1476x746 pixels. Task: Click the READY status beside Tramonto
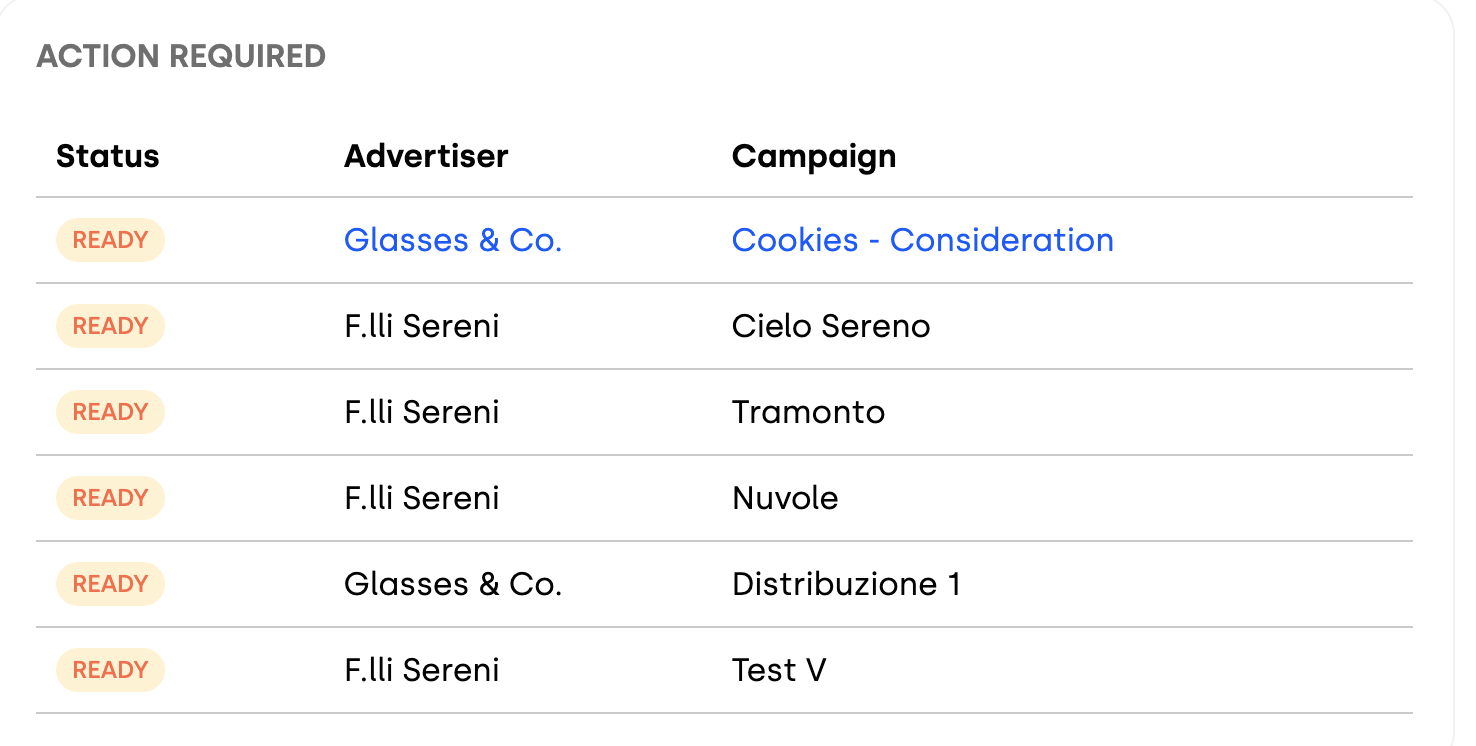110,412
